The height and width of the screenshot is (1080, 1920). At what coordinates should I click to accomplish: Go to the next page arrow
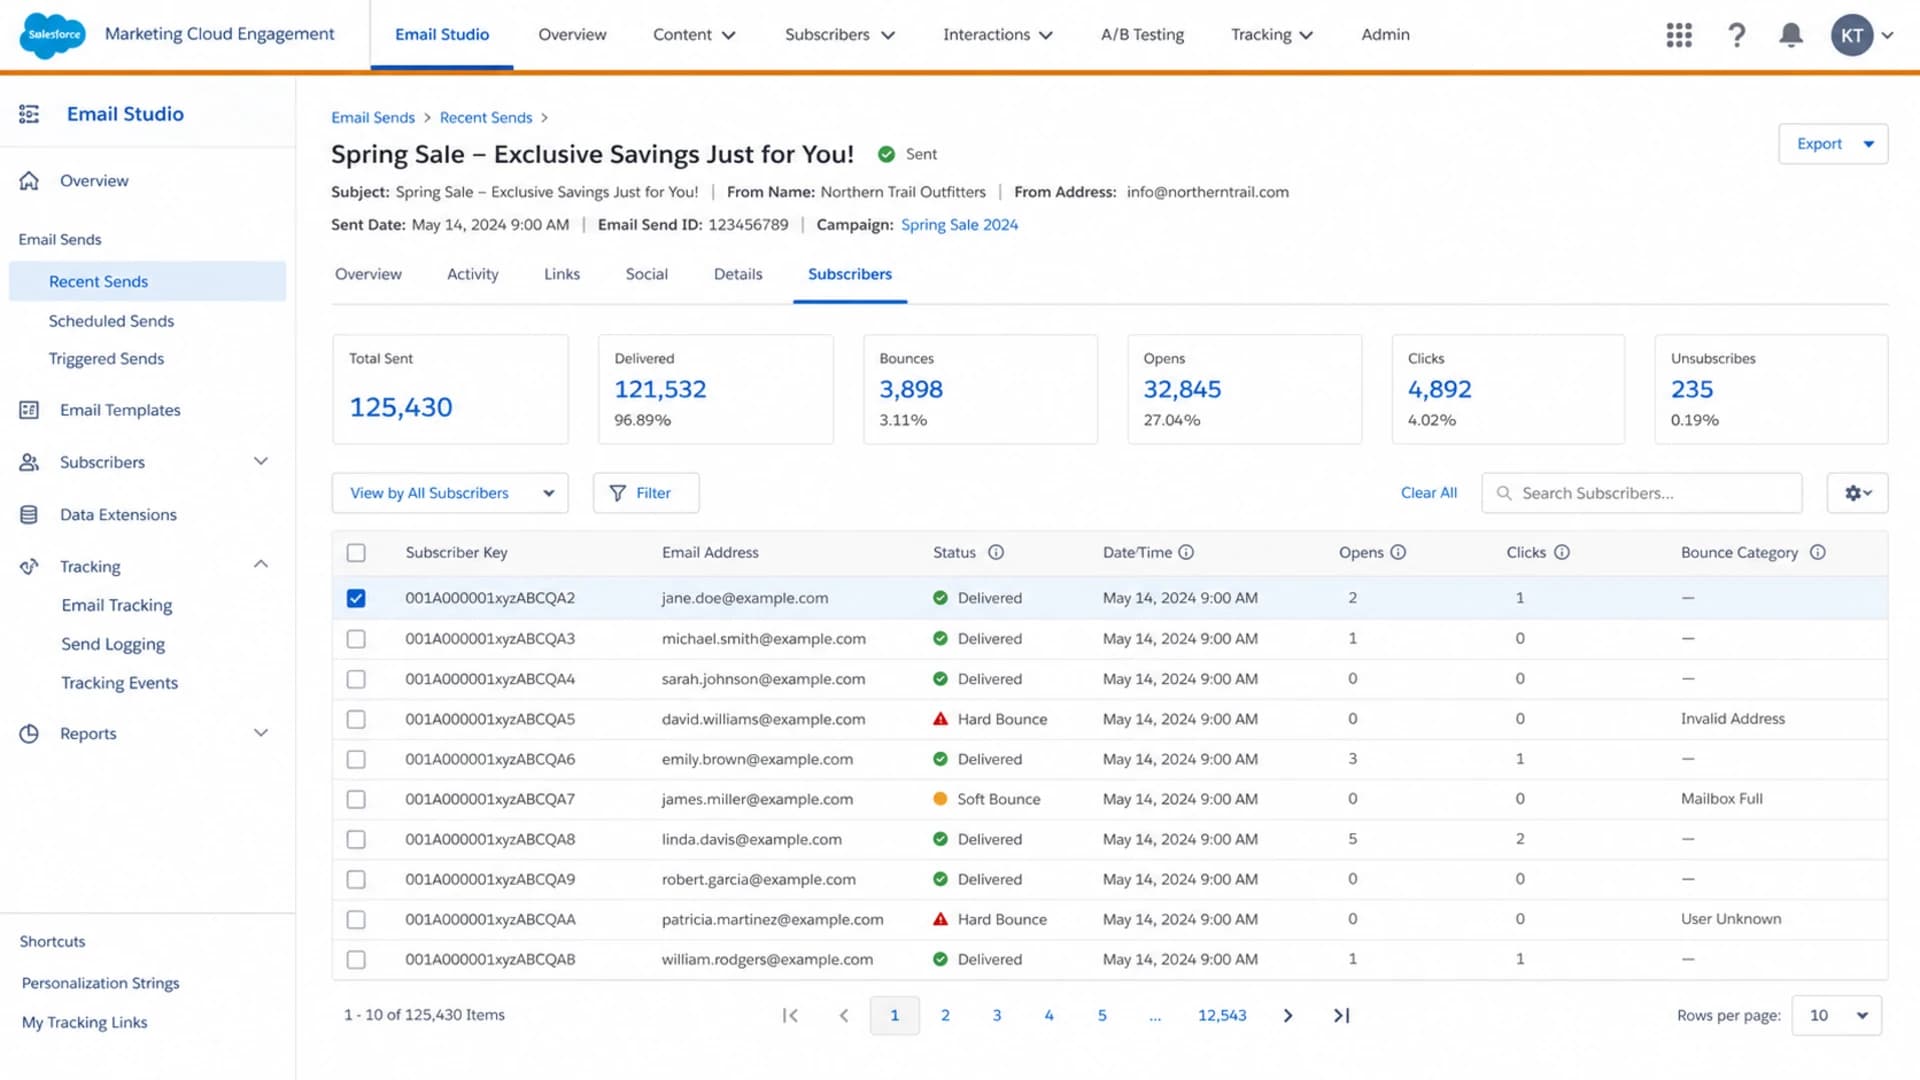(x=1288, y=1015)
